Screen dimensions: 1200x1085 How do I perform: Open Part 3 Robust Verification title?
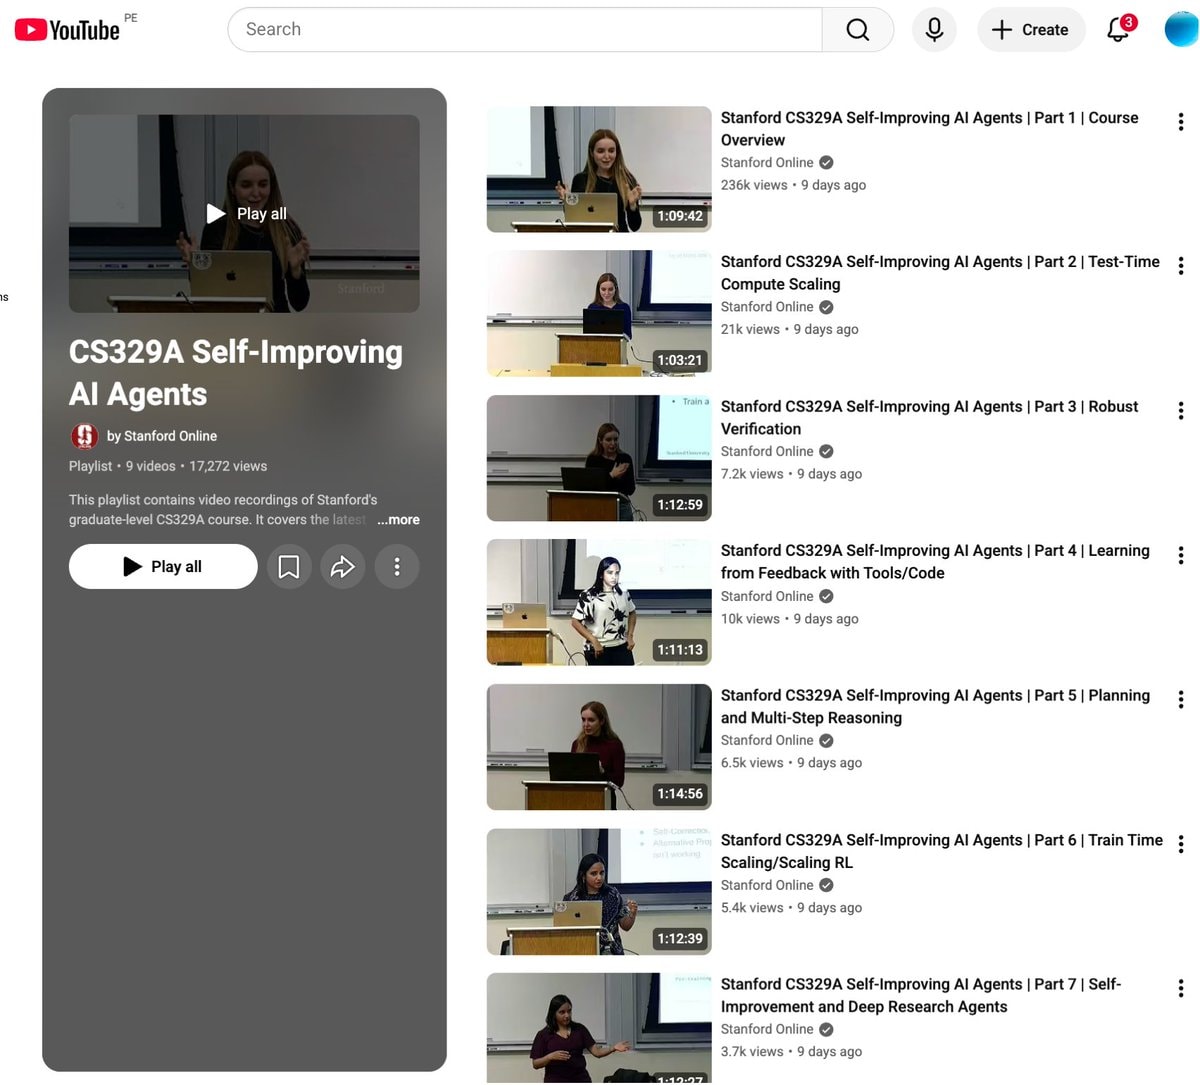coord(930,418)
